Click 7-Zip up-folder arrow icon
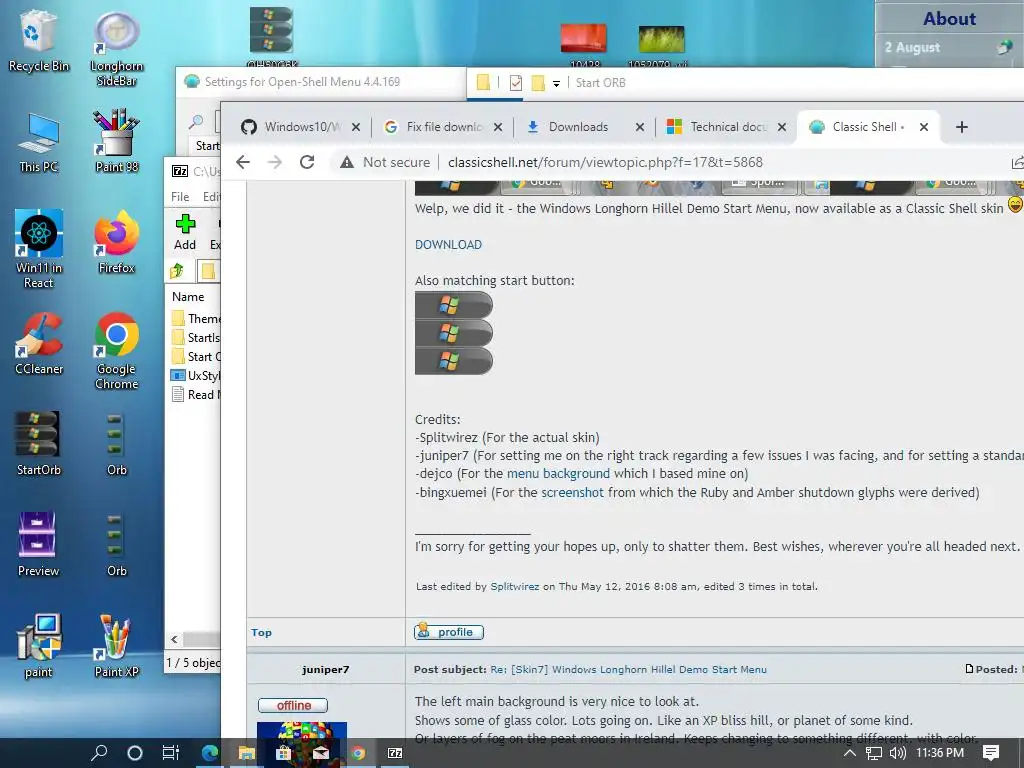 coord(177,270)
